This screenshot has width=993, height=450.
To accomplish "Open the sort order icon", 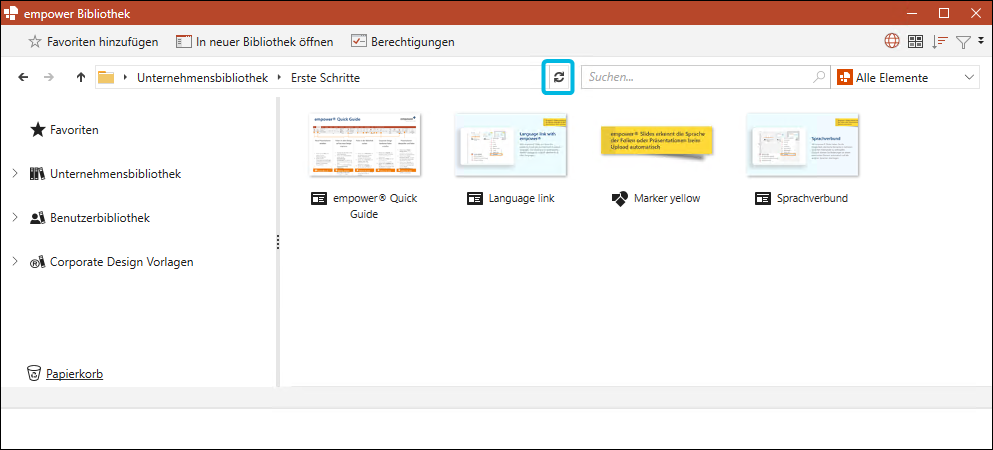I will pyautogui.click(x=940, y=42).
